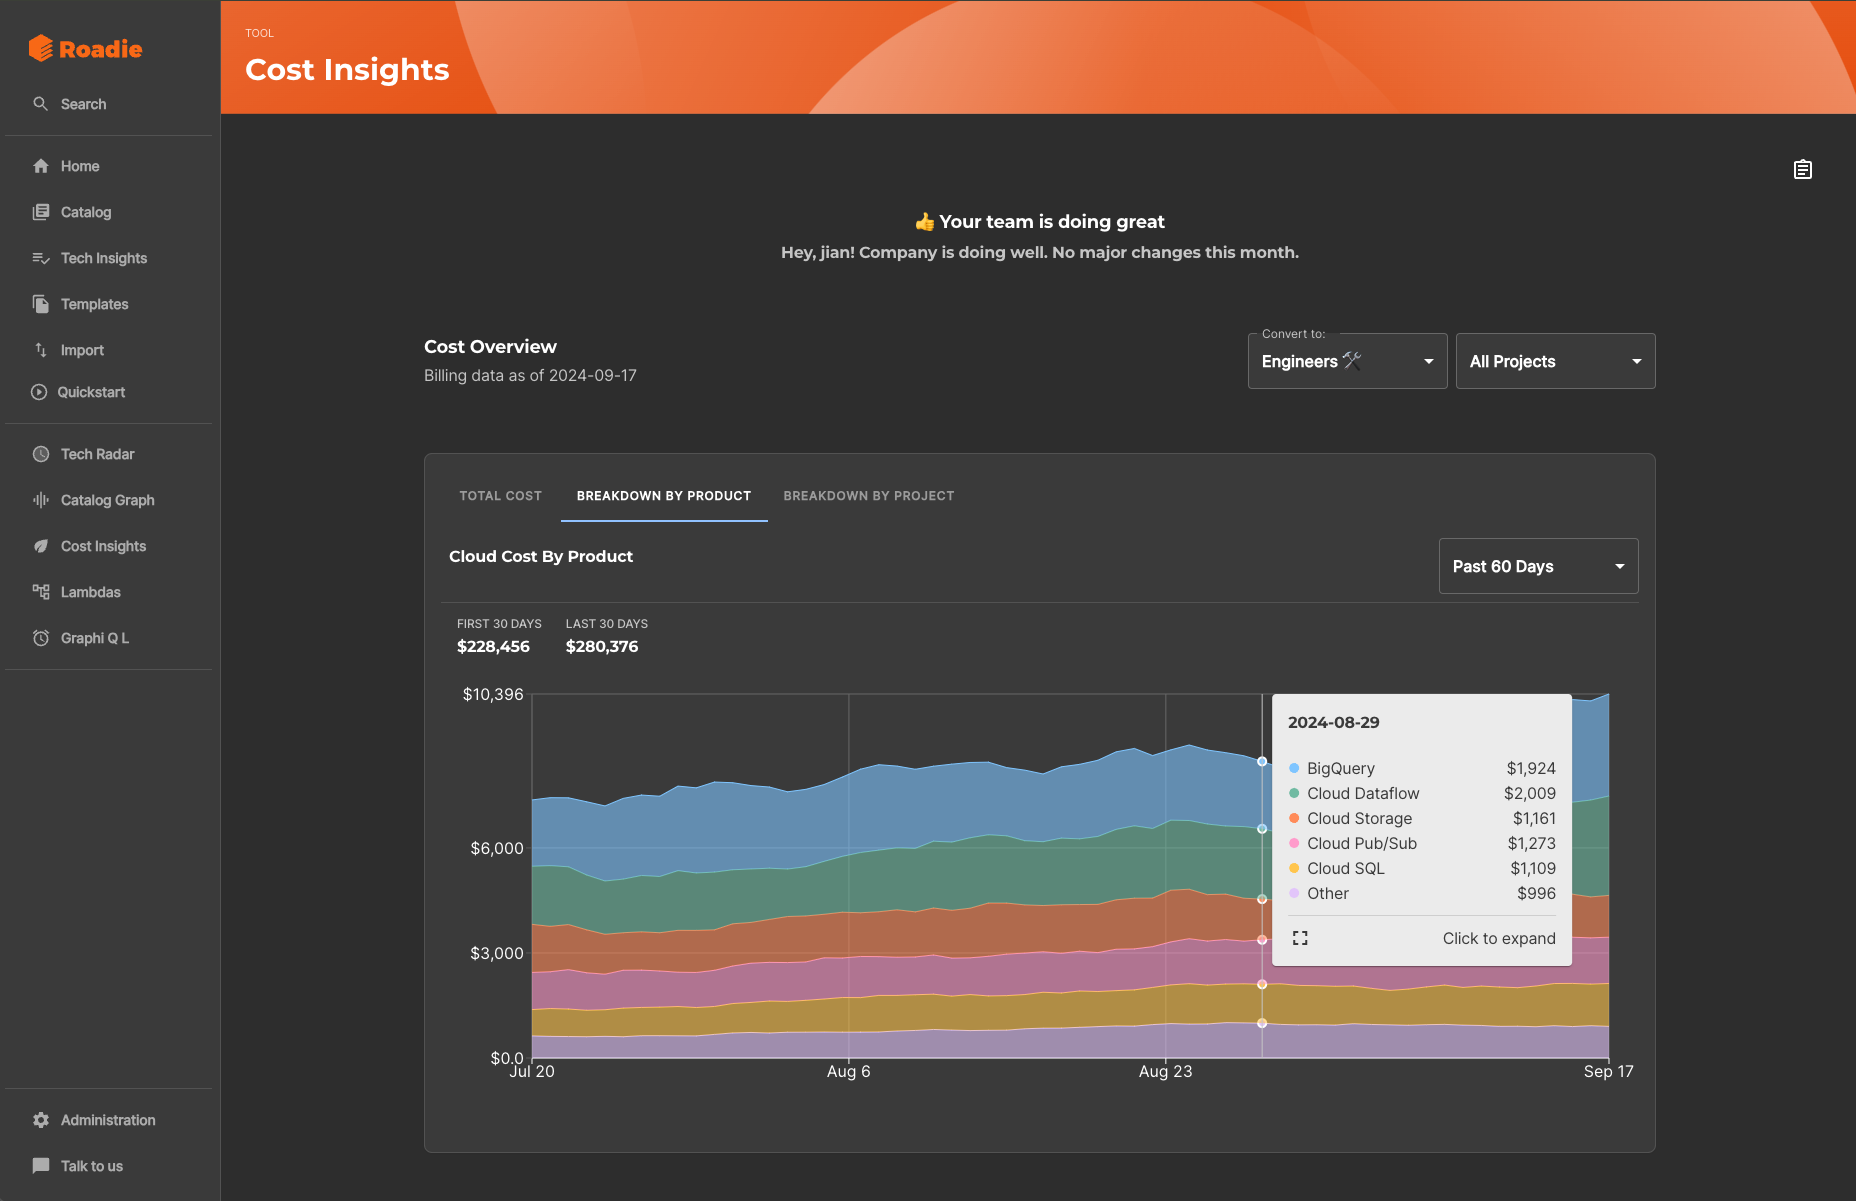Open the Templates page
This screenshot has height=1201, width=1856.
click(94, 304)
